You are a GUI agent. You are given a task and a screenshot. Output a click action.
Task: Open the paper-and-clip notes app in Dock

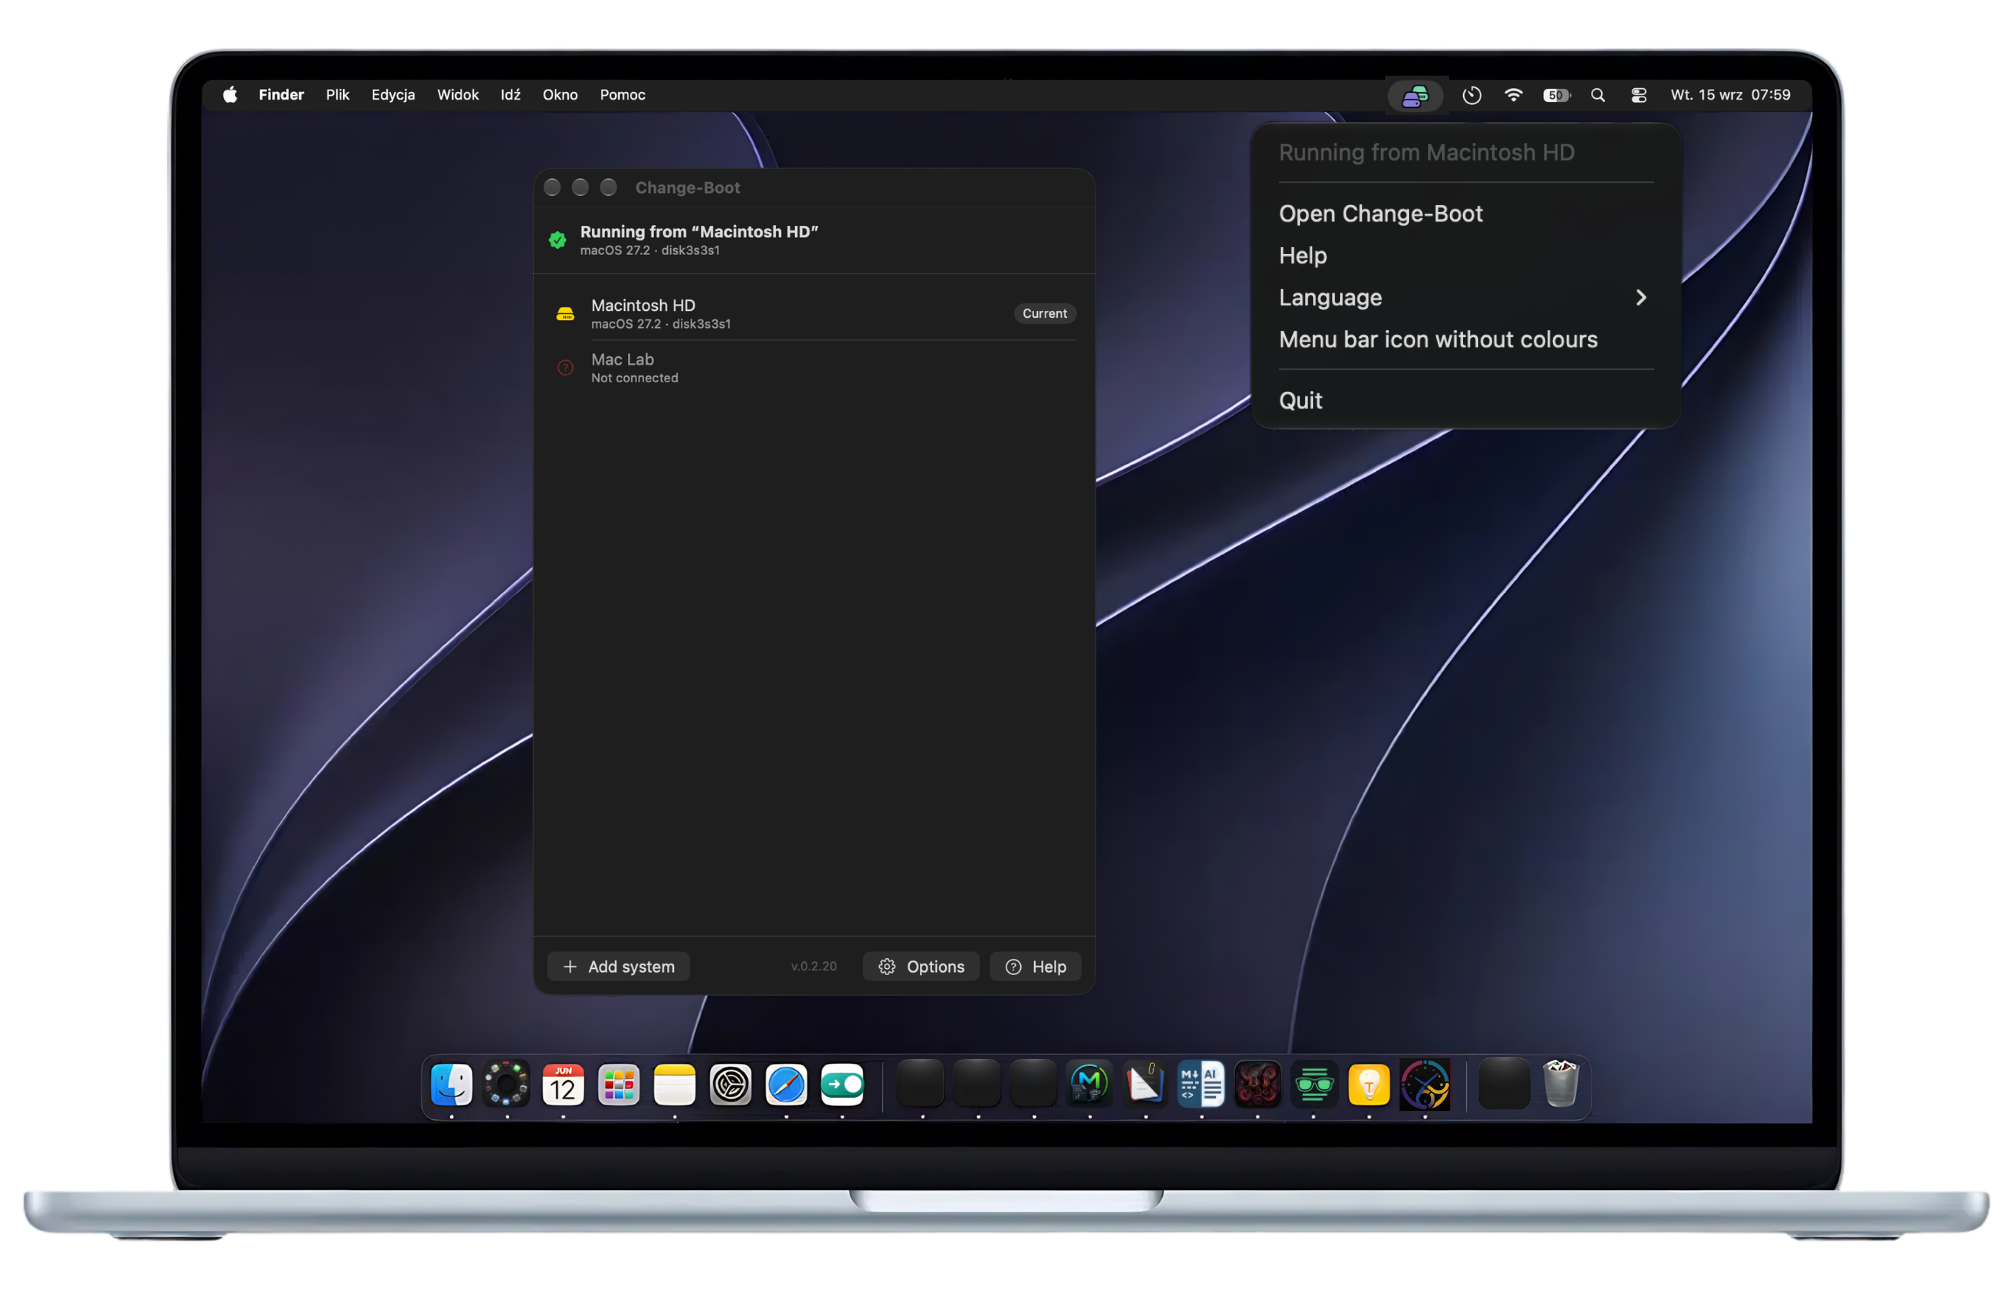[x=1145, y=1084]
